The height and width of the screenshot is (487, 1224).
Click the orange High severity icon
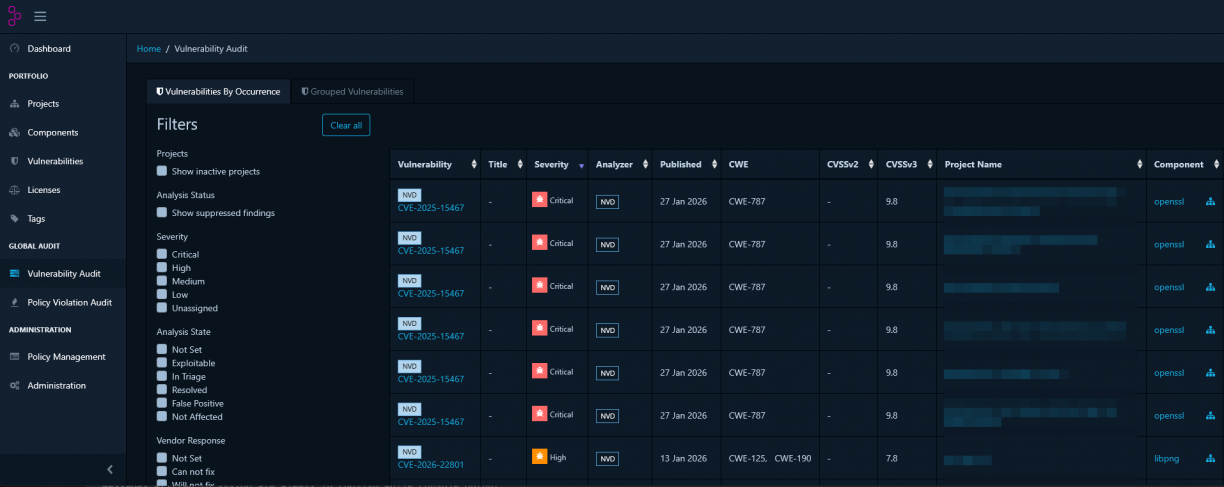(540, 457)
